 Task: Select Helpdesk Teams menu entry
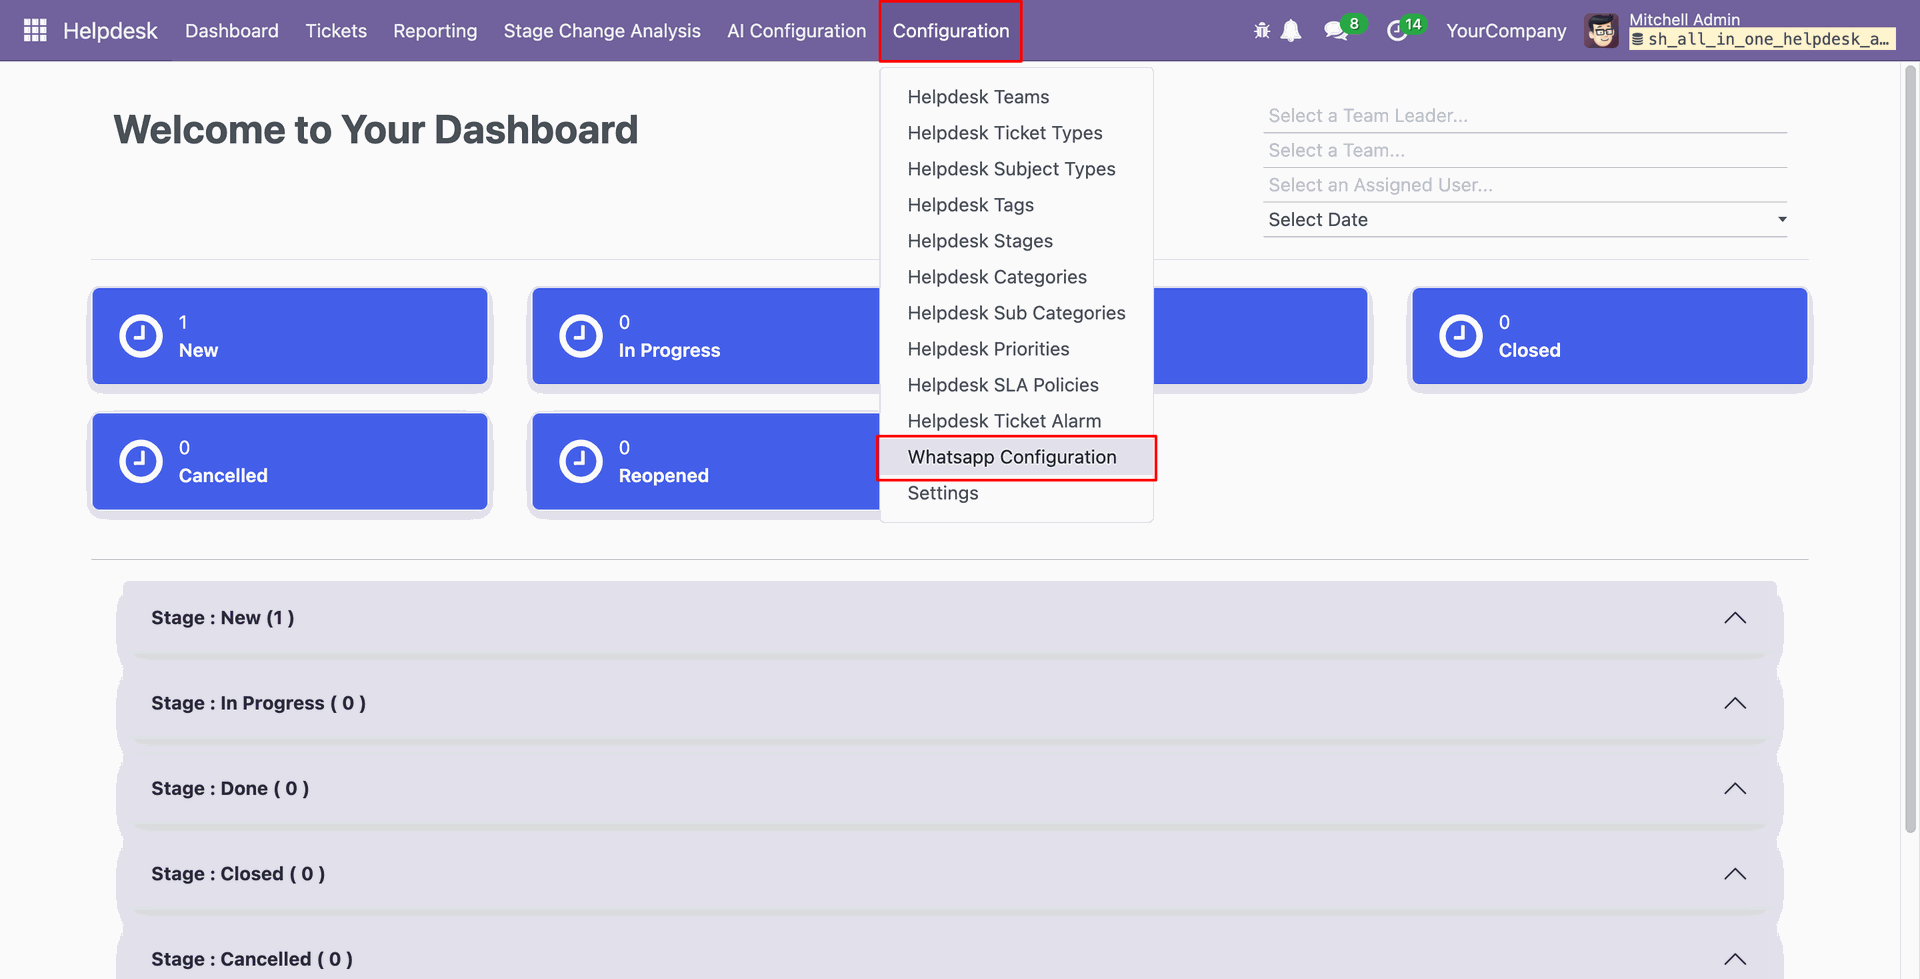coord(1017,97)
